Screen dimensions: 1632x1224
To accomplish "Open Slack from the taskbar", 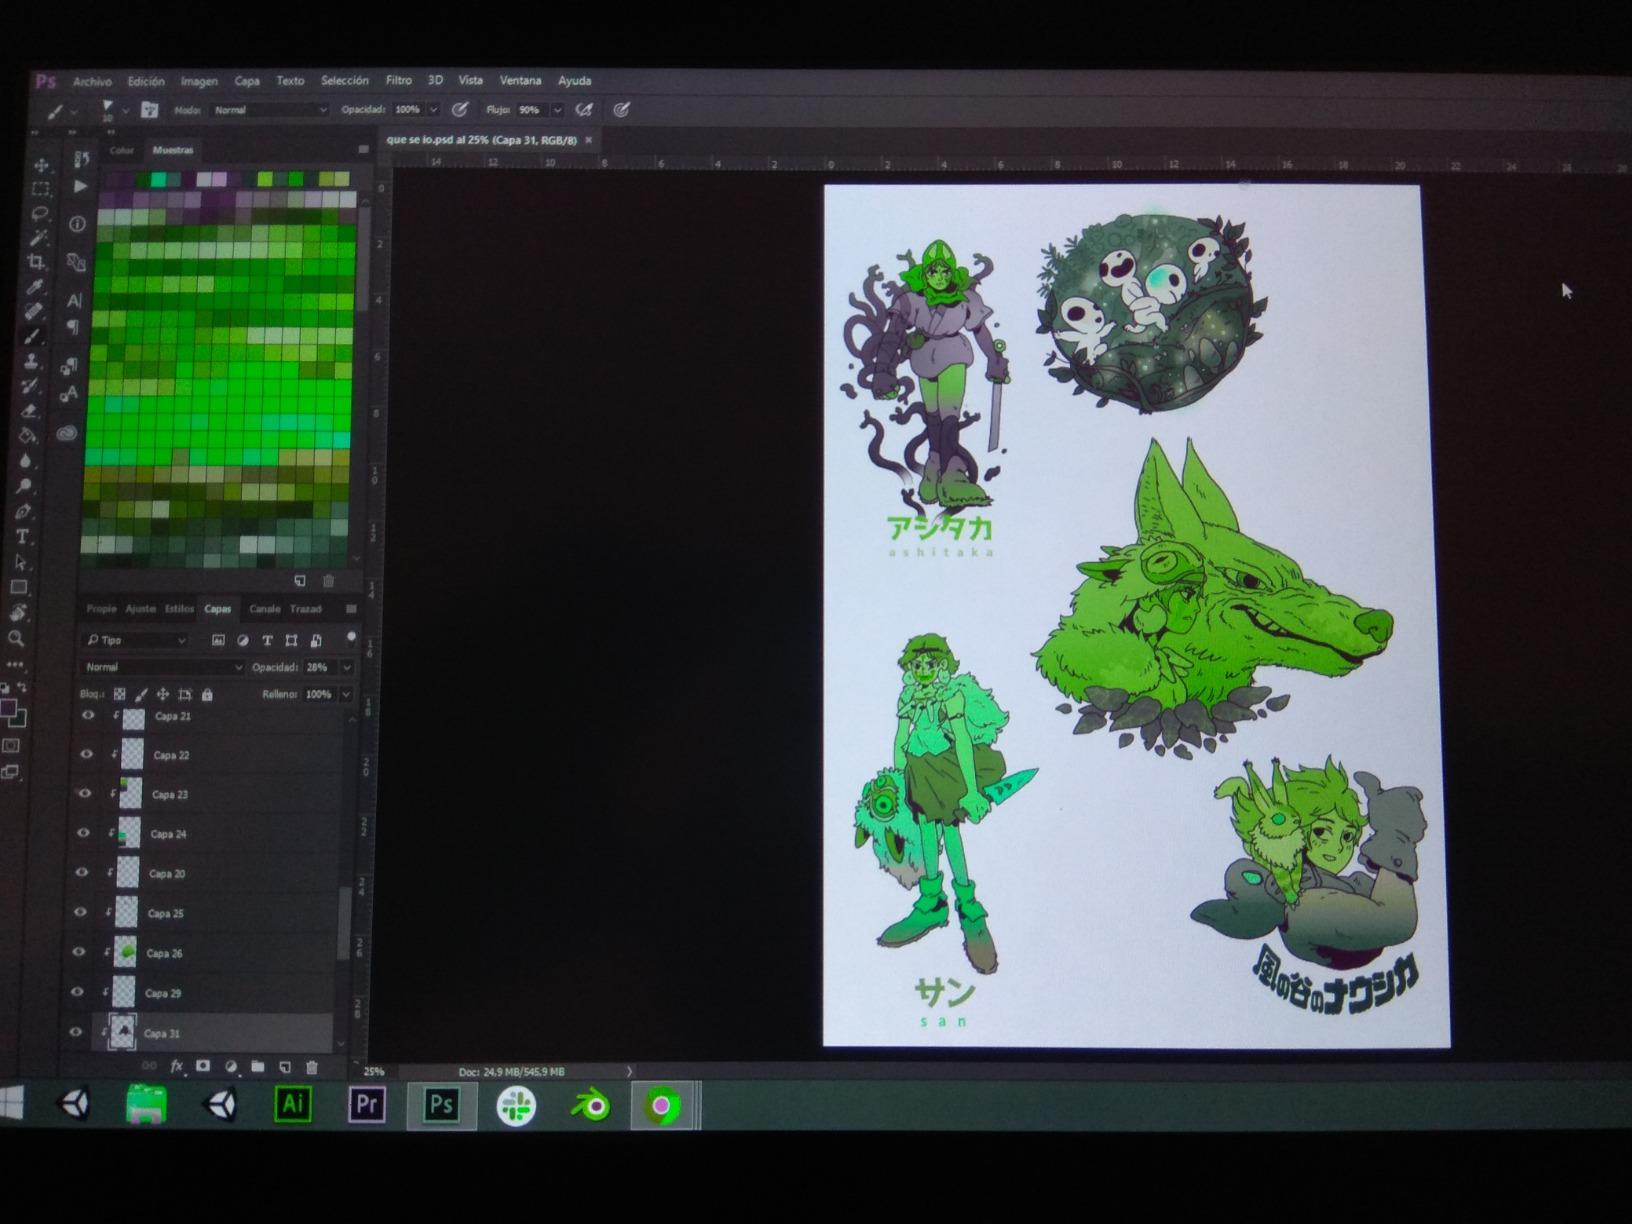I will [516, 1106].
